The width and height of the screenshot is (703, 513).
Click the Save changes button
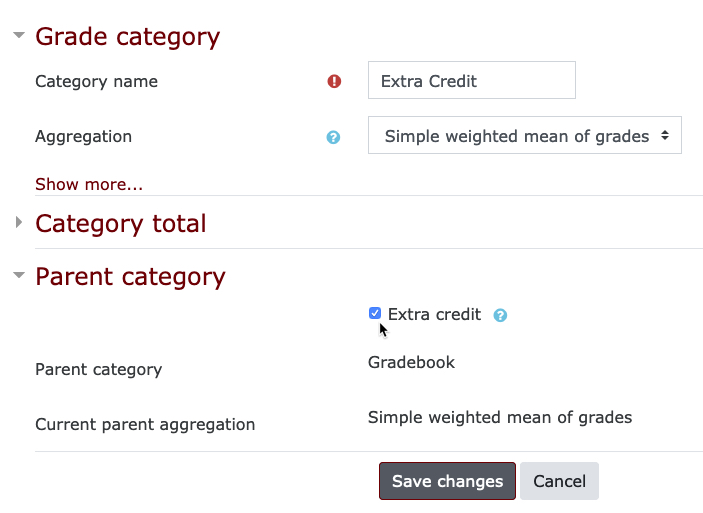click(x=447, y=481)
